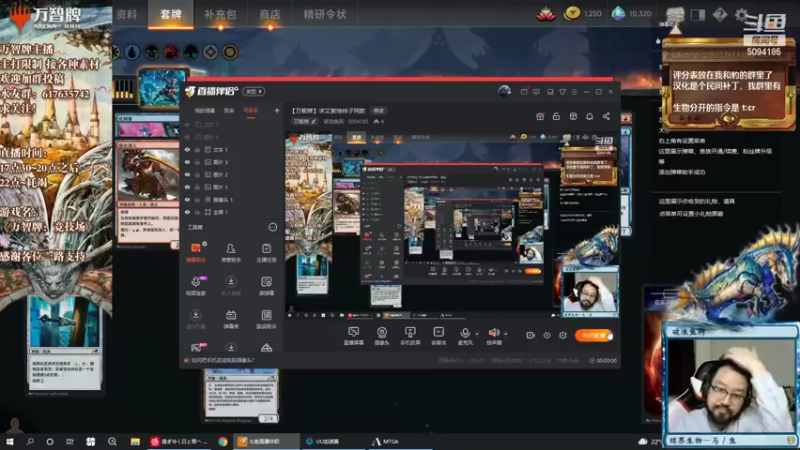The width and height of the screenshot is (800, 450).
Task: Hide the 全屏 1 layer with its eye
Action: pos(187,212)
